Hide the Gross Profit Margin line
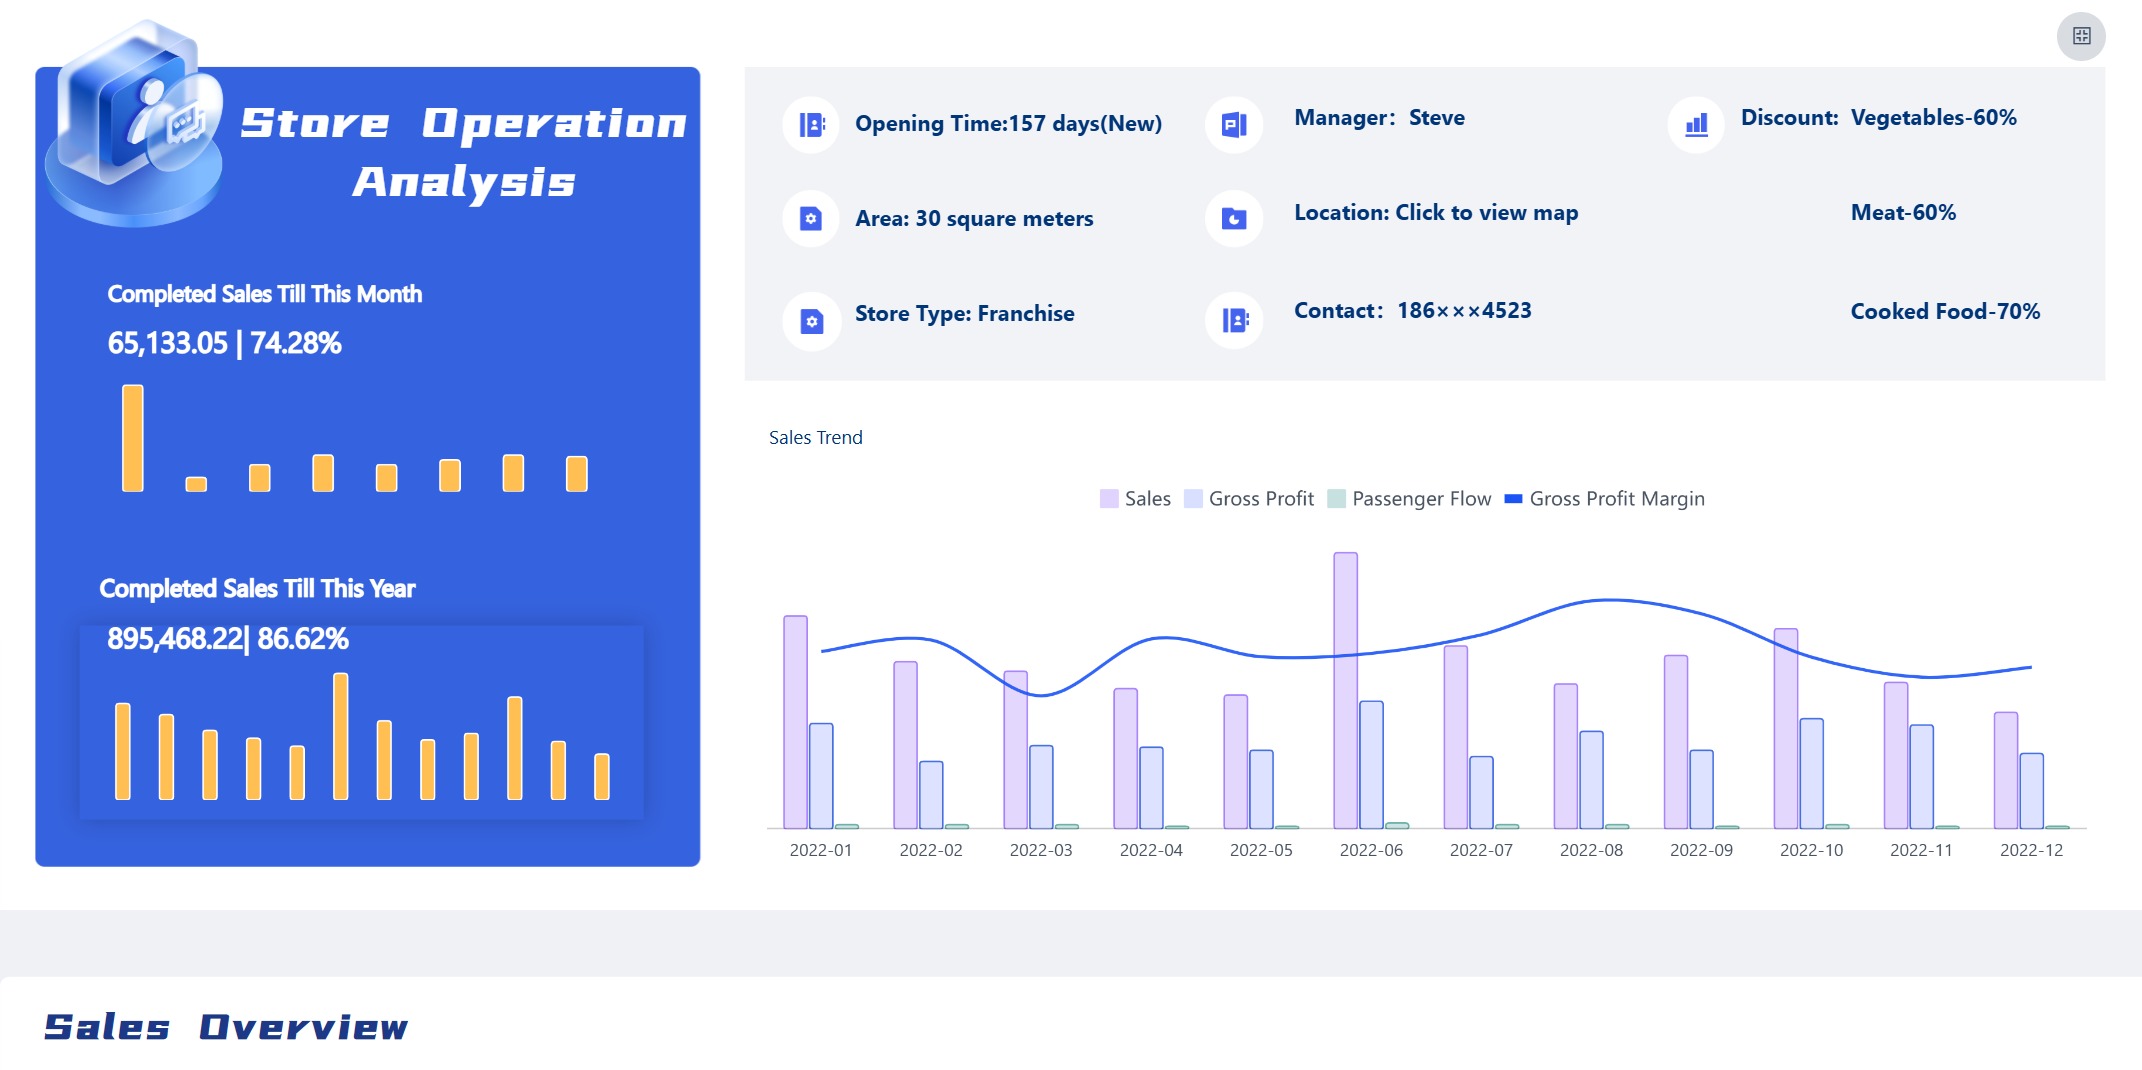The width and height of the screenshot is (2142, 1070). click(x=1605, y=499)
